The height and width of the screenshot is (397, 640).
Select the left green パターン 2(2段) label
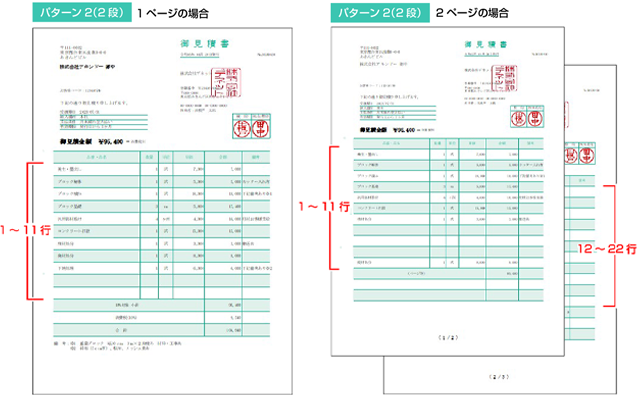point(82,12)
